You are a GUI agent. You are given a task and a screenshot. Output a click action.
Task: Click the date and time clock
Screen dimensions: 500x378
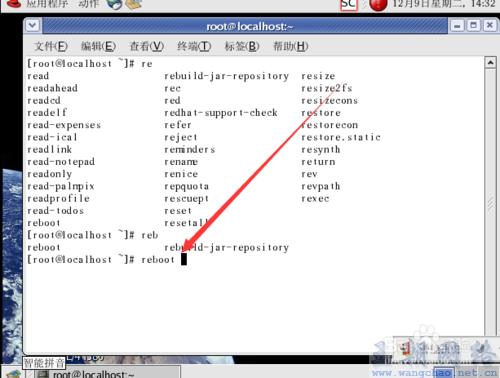click(444, 4)
